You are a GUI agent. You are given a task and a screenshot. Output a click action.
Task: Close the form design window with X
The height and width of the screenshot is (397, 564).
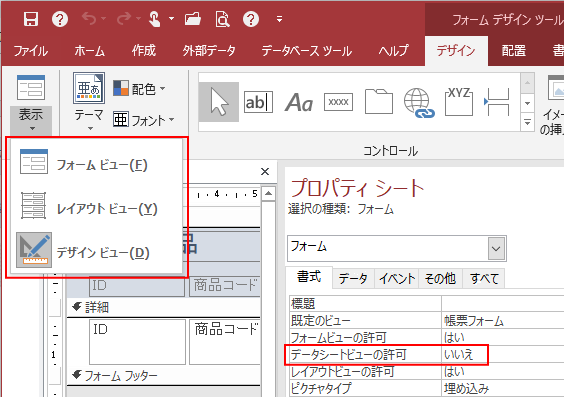tap(265, 172)
